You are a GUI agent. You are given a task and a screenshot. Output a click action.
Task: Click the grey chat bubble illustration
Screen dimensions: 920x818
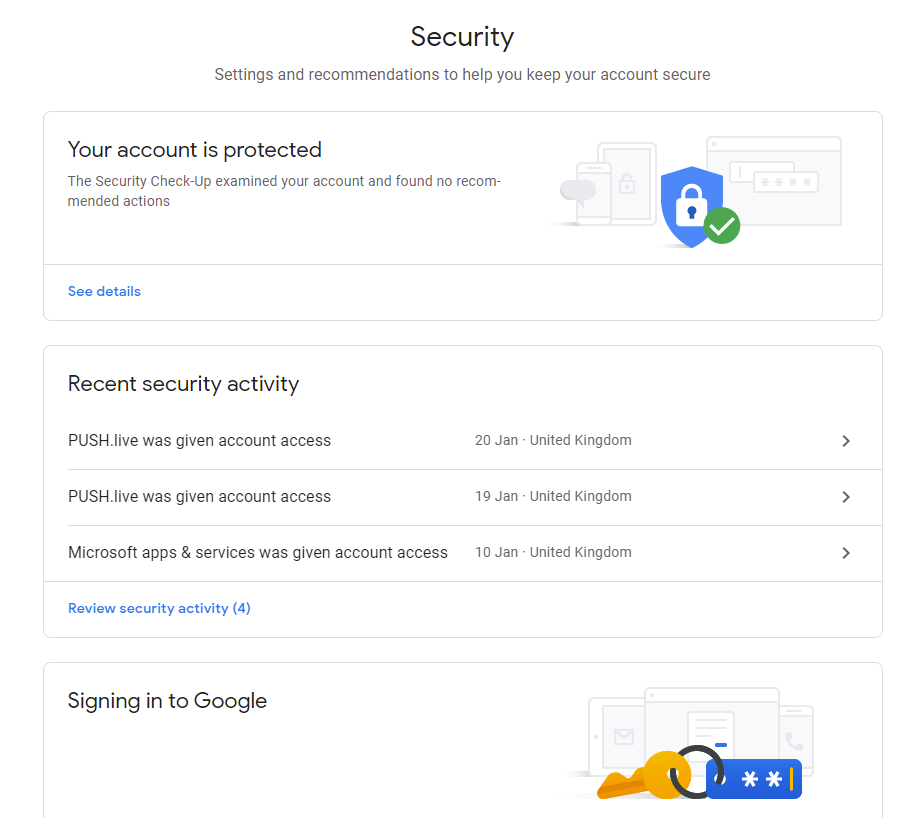(578, 191)
